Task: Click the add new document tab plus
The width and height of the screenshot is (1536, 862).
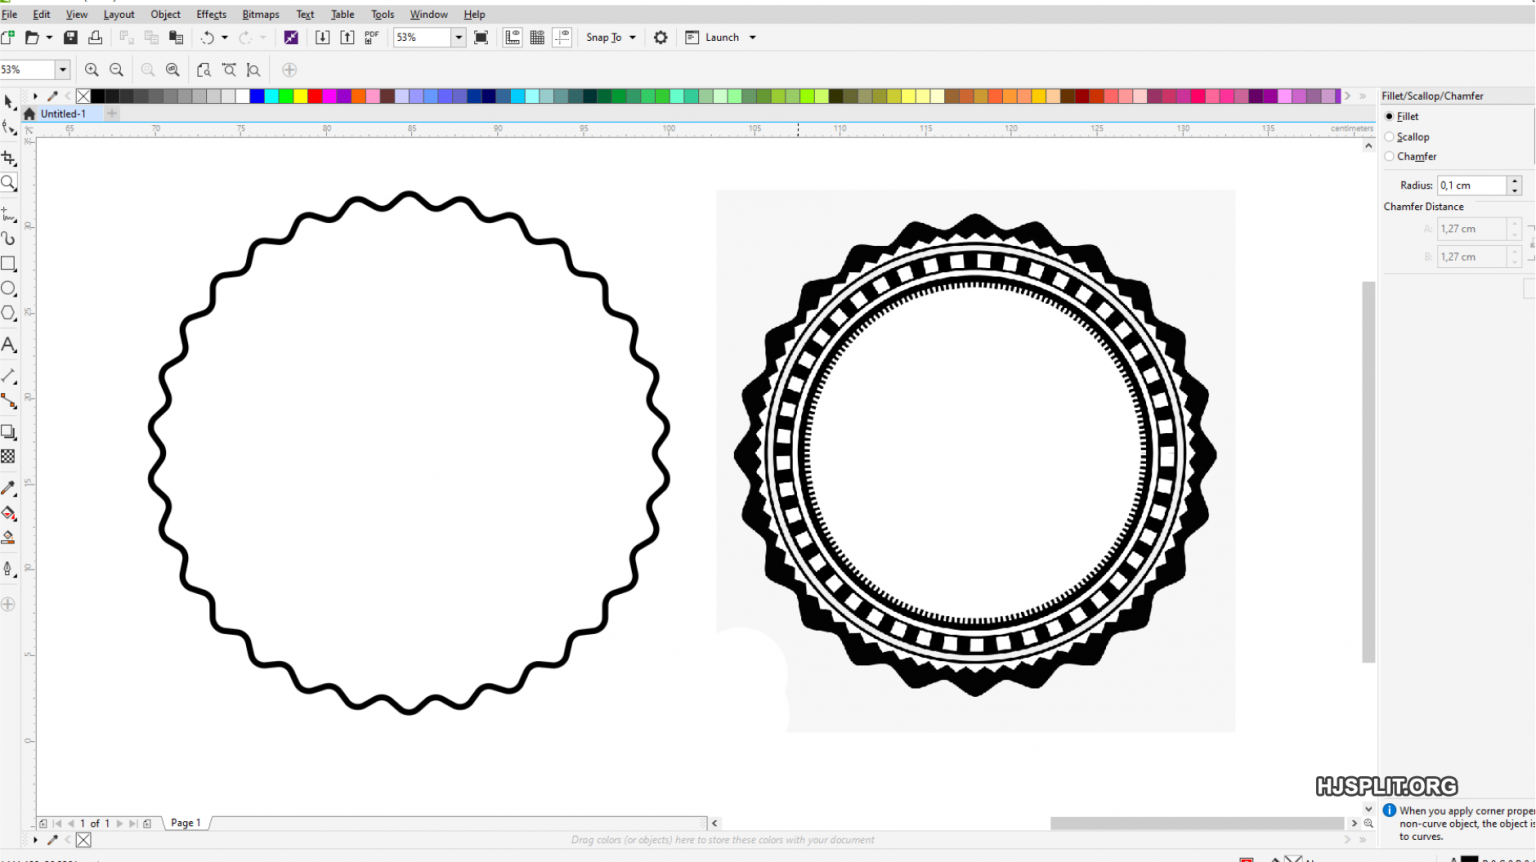Action: (112, 114)
